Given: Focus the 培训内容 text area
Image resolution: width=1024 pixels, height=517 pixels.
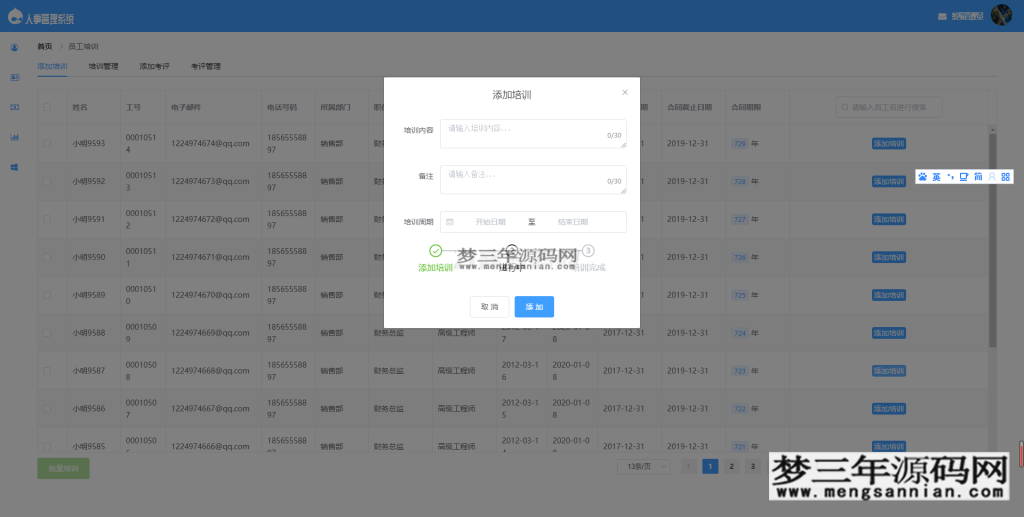Looking at the screenshot, I should pos(533,134).
